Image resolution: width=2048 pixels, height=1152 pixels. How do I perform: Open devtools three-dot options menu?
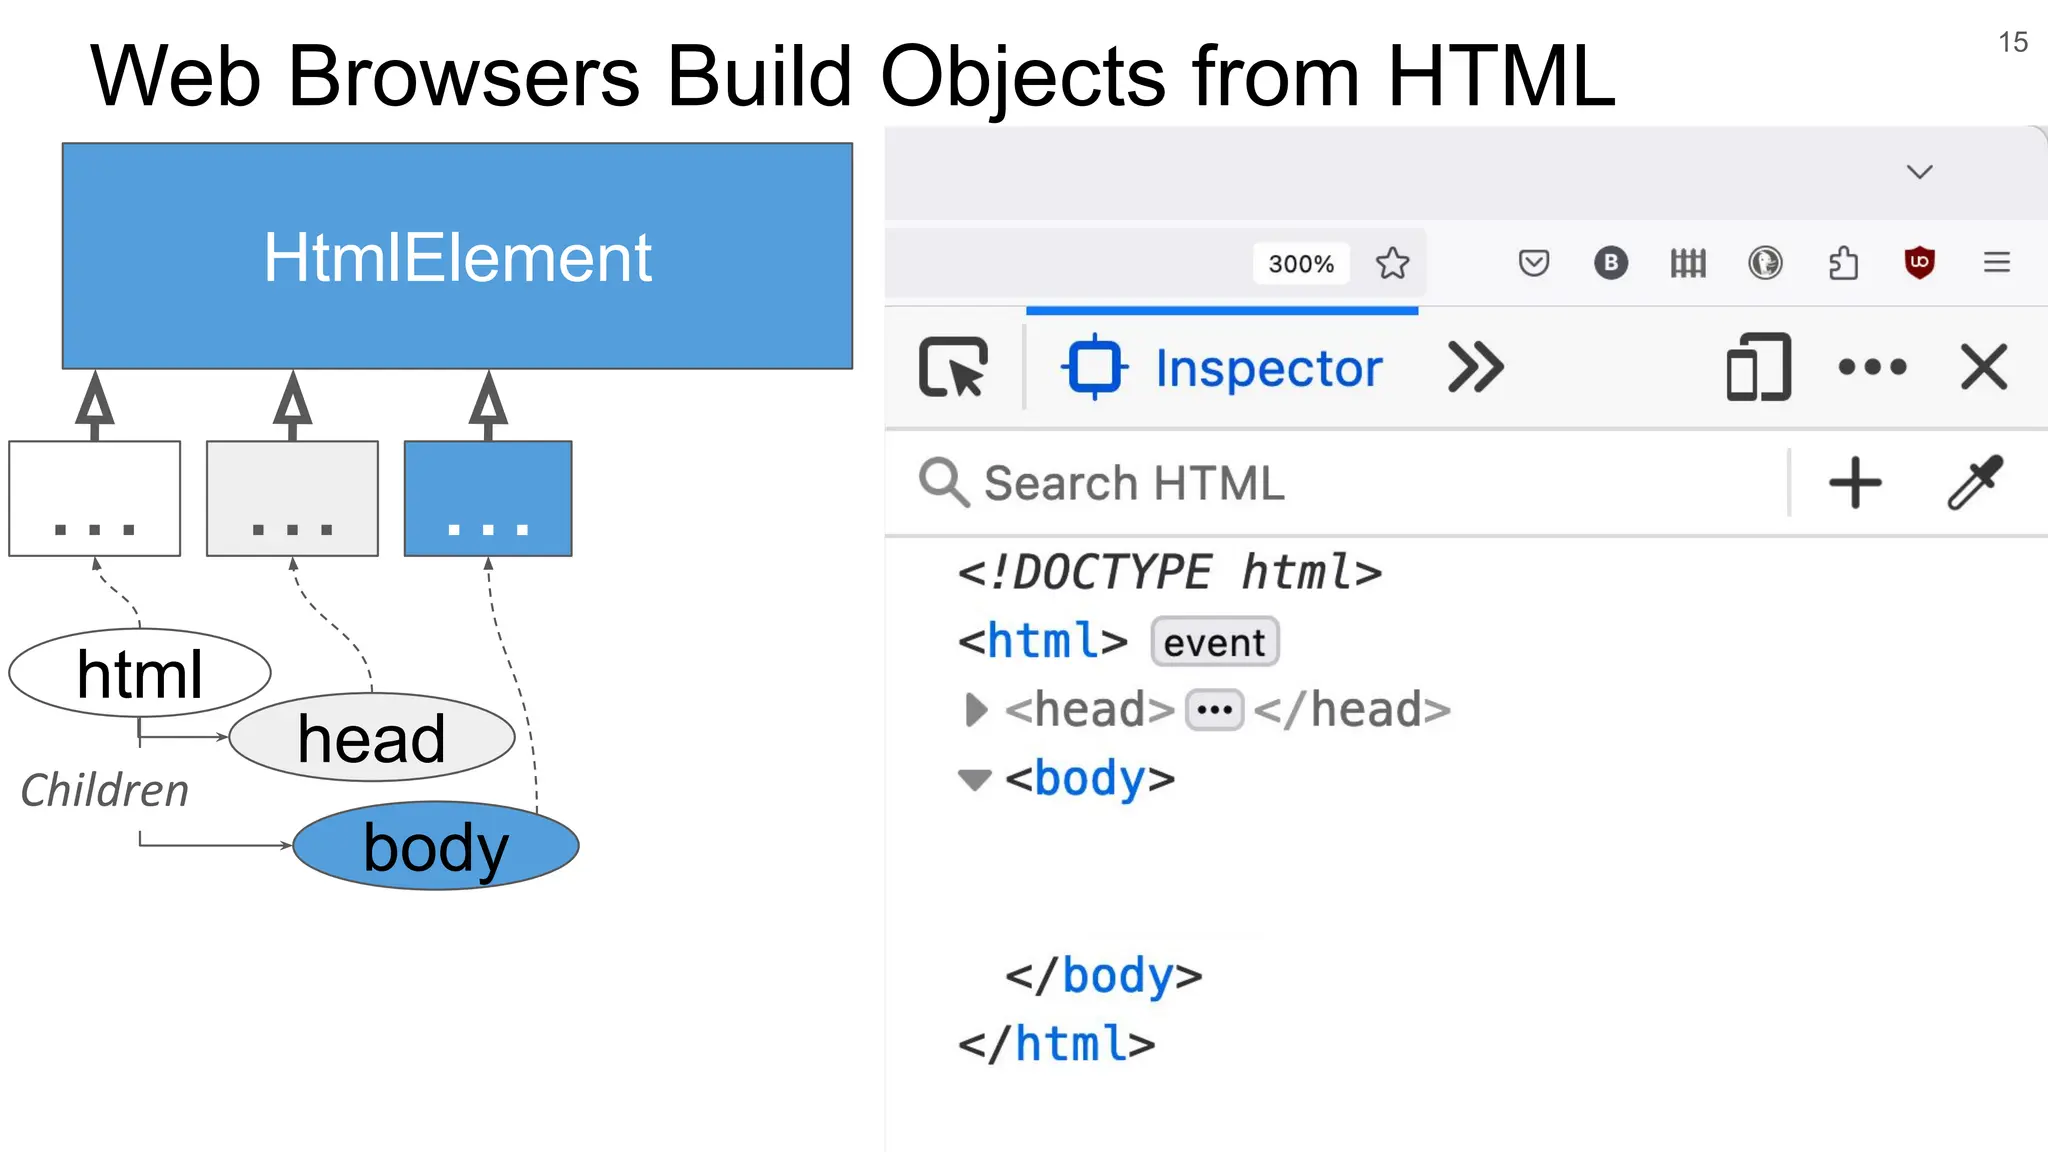point(1872,368)
